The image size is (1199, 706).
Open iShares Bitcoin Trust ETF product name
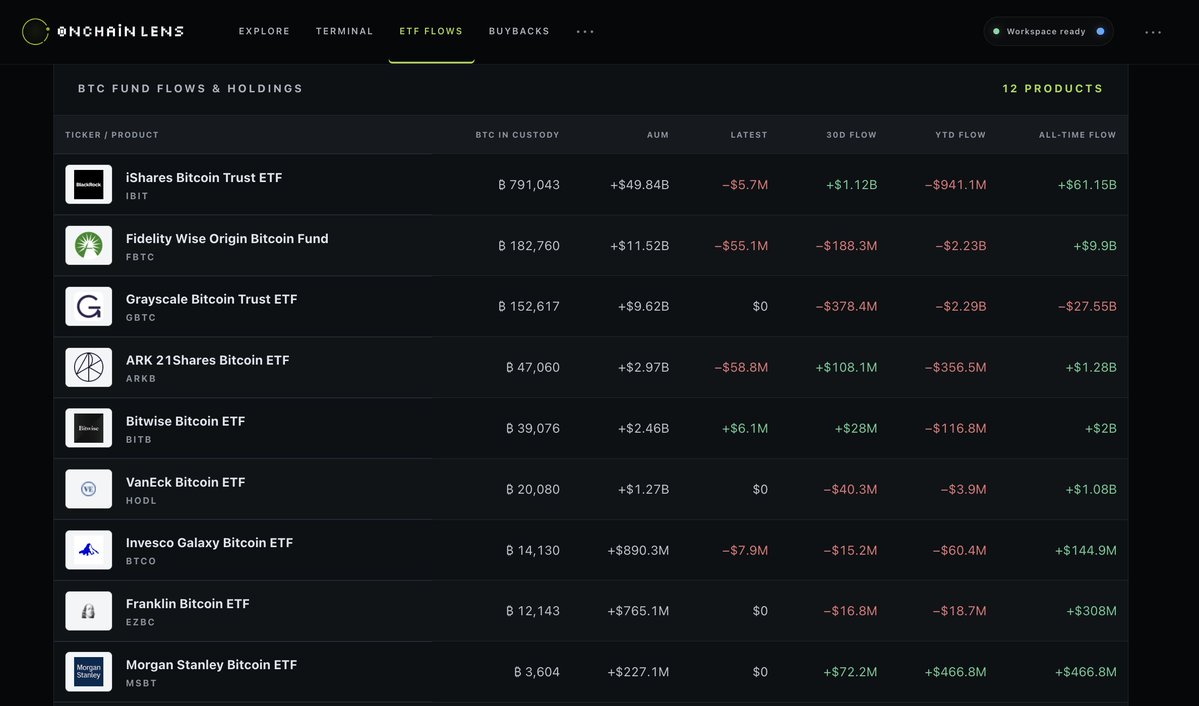click(x=204, y=177)
